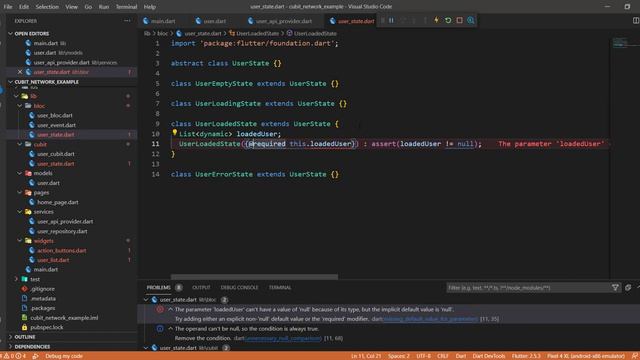Collapse the cubit folder
Image resolution: width=640 pixels, height=360 pixels.
(x=20, y=144)
